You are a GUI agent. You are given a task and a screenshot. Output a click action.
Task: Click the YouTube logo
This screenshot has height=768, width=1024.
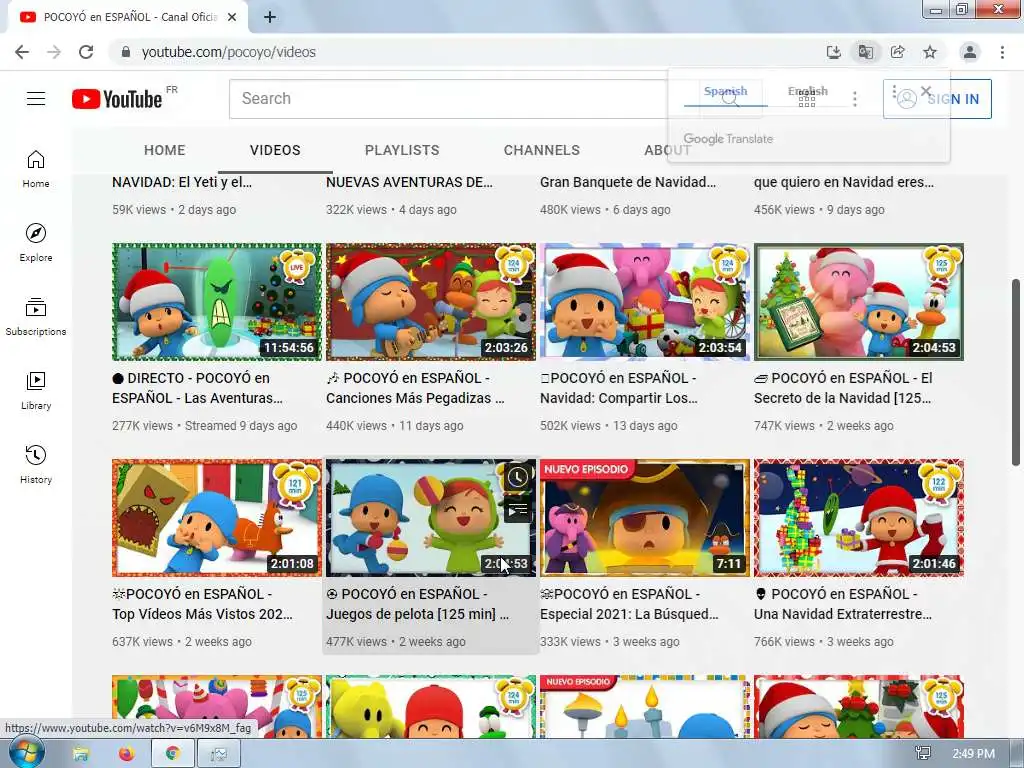click(x=117, y=99)
